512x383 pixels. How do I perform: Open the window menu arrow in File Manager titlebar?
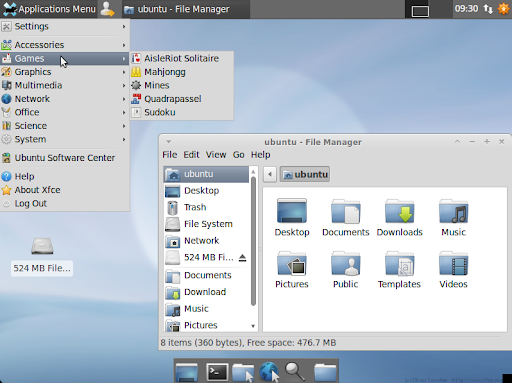coord(169,142)
